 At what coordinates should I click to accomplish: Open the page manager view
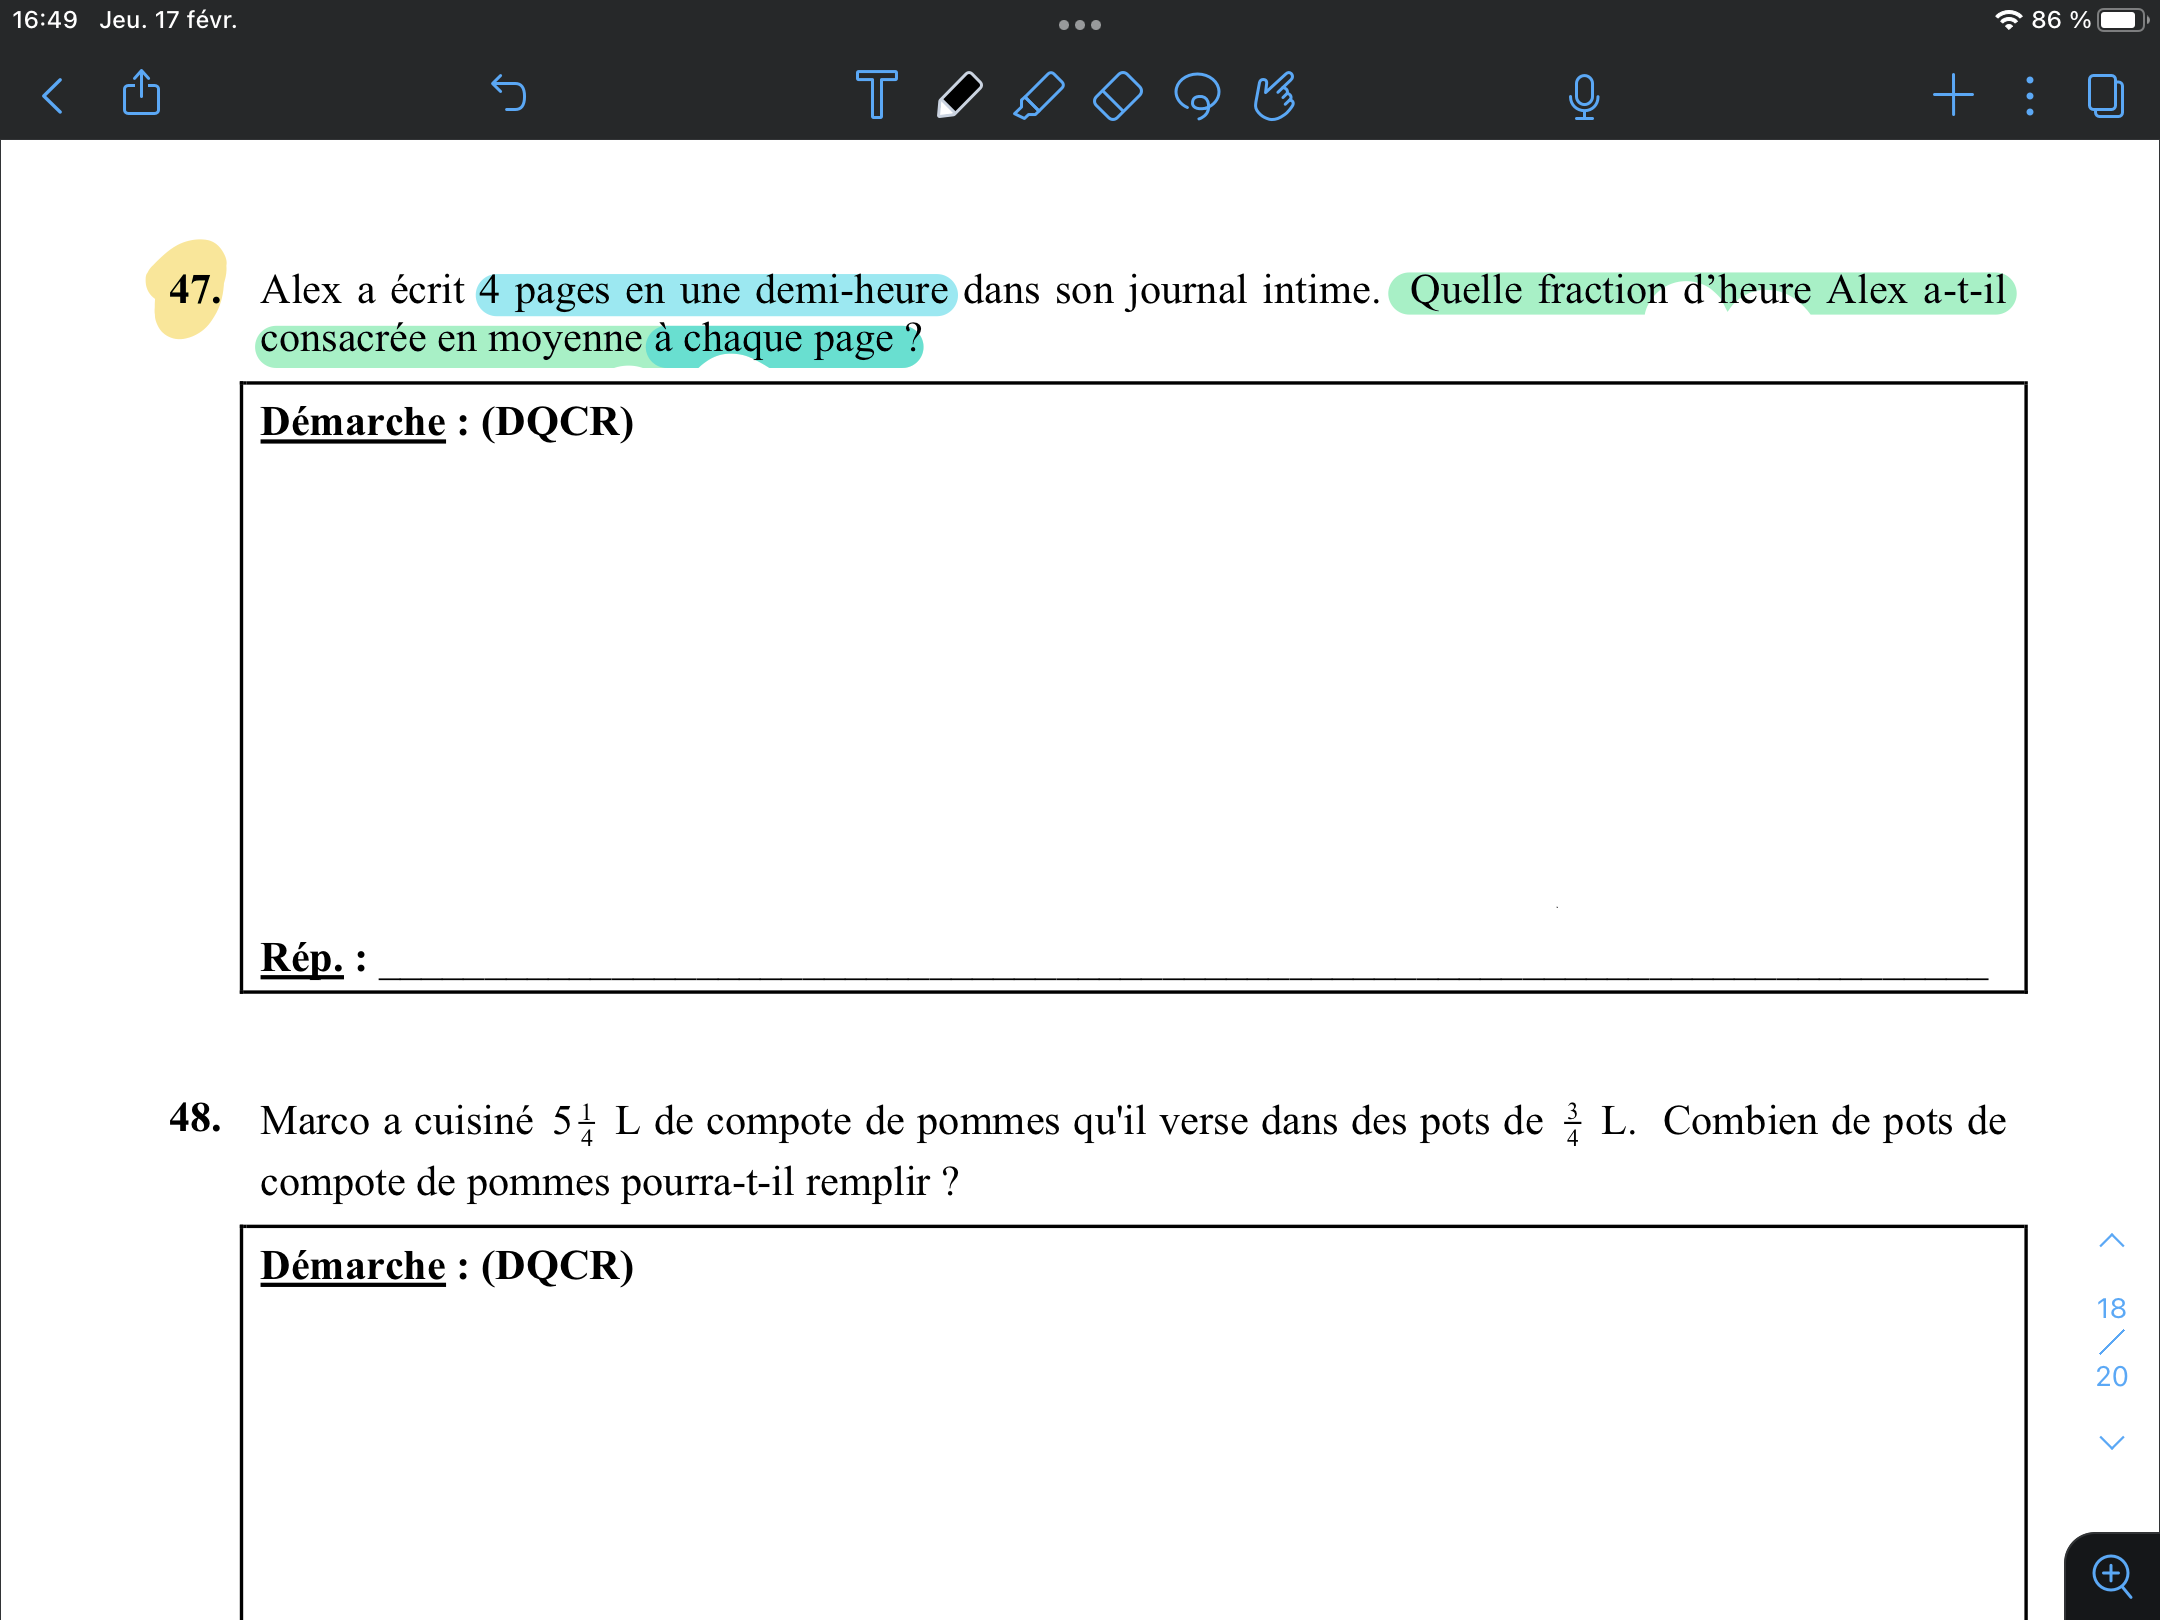2106,96
